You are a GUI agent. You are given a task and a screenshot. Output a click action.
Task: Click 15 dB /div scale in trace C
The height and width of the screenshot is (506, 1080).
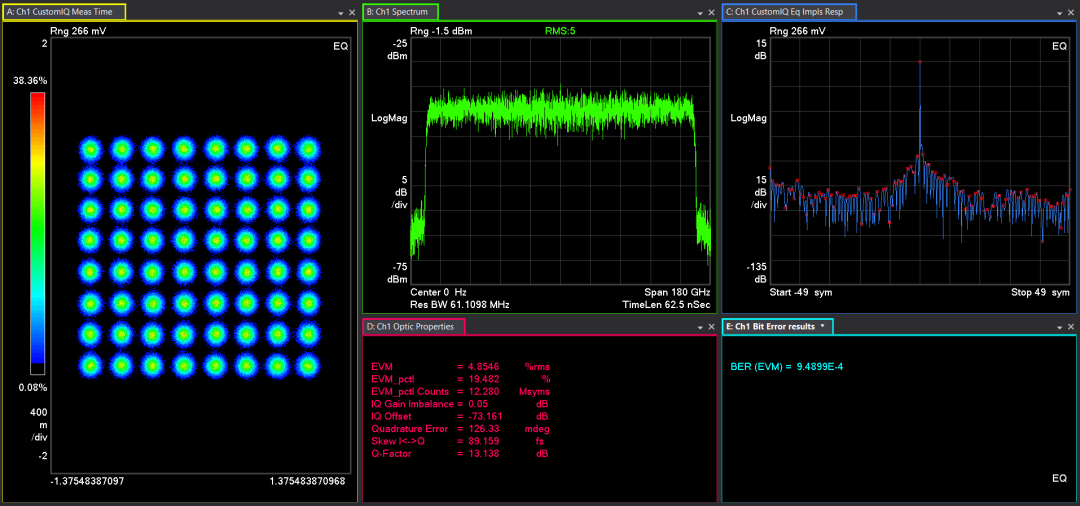coord(758,192)
